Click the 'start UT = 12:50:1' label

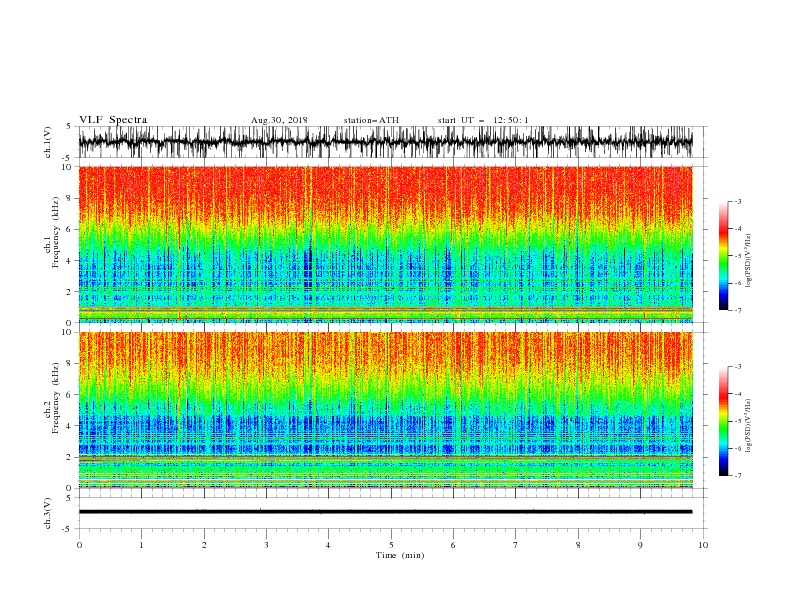(483, 120)
